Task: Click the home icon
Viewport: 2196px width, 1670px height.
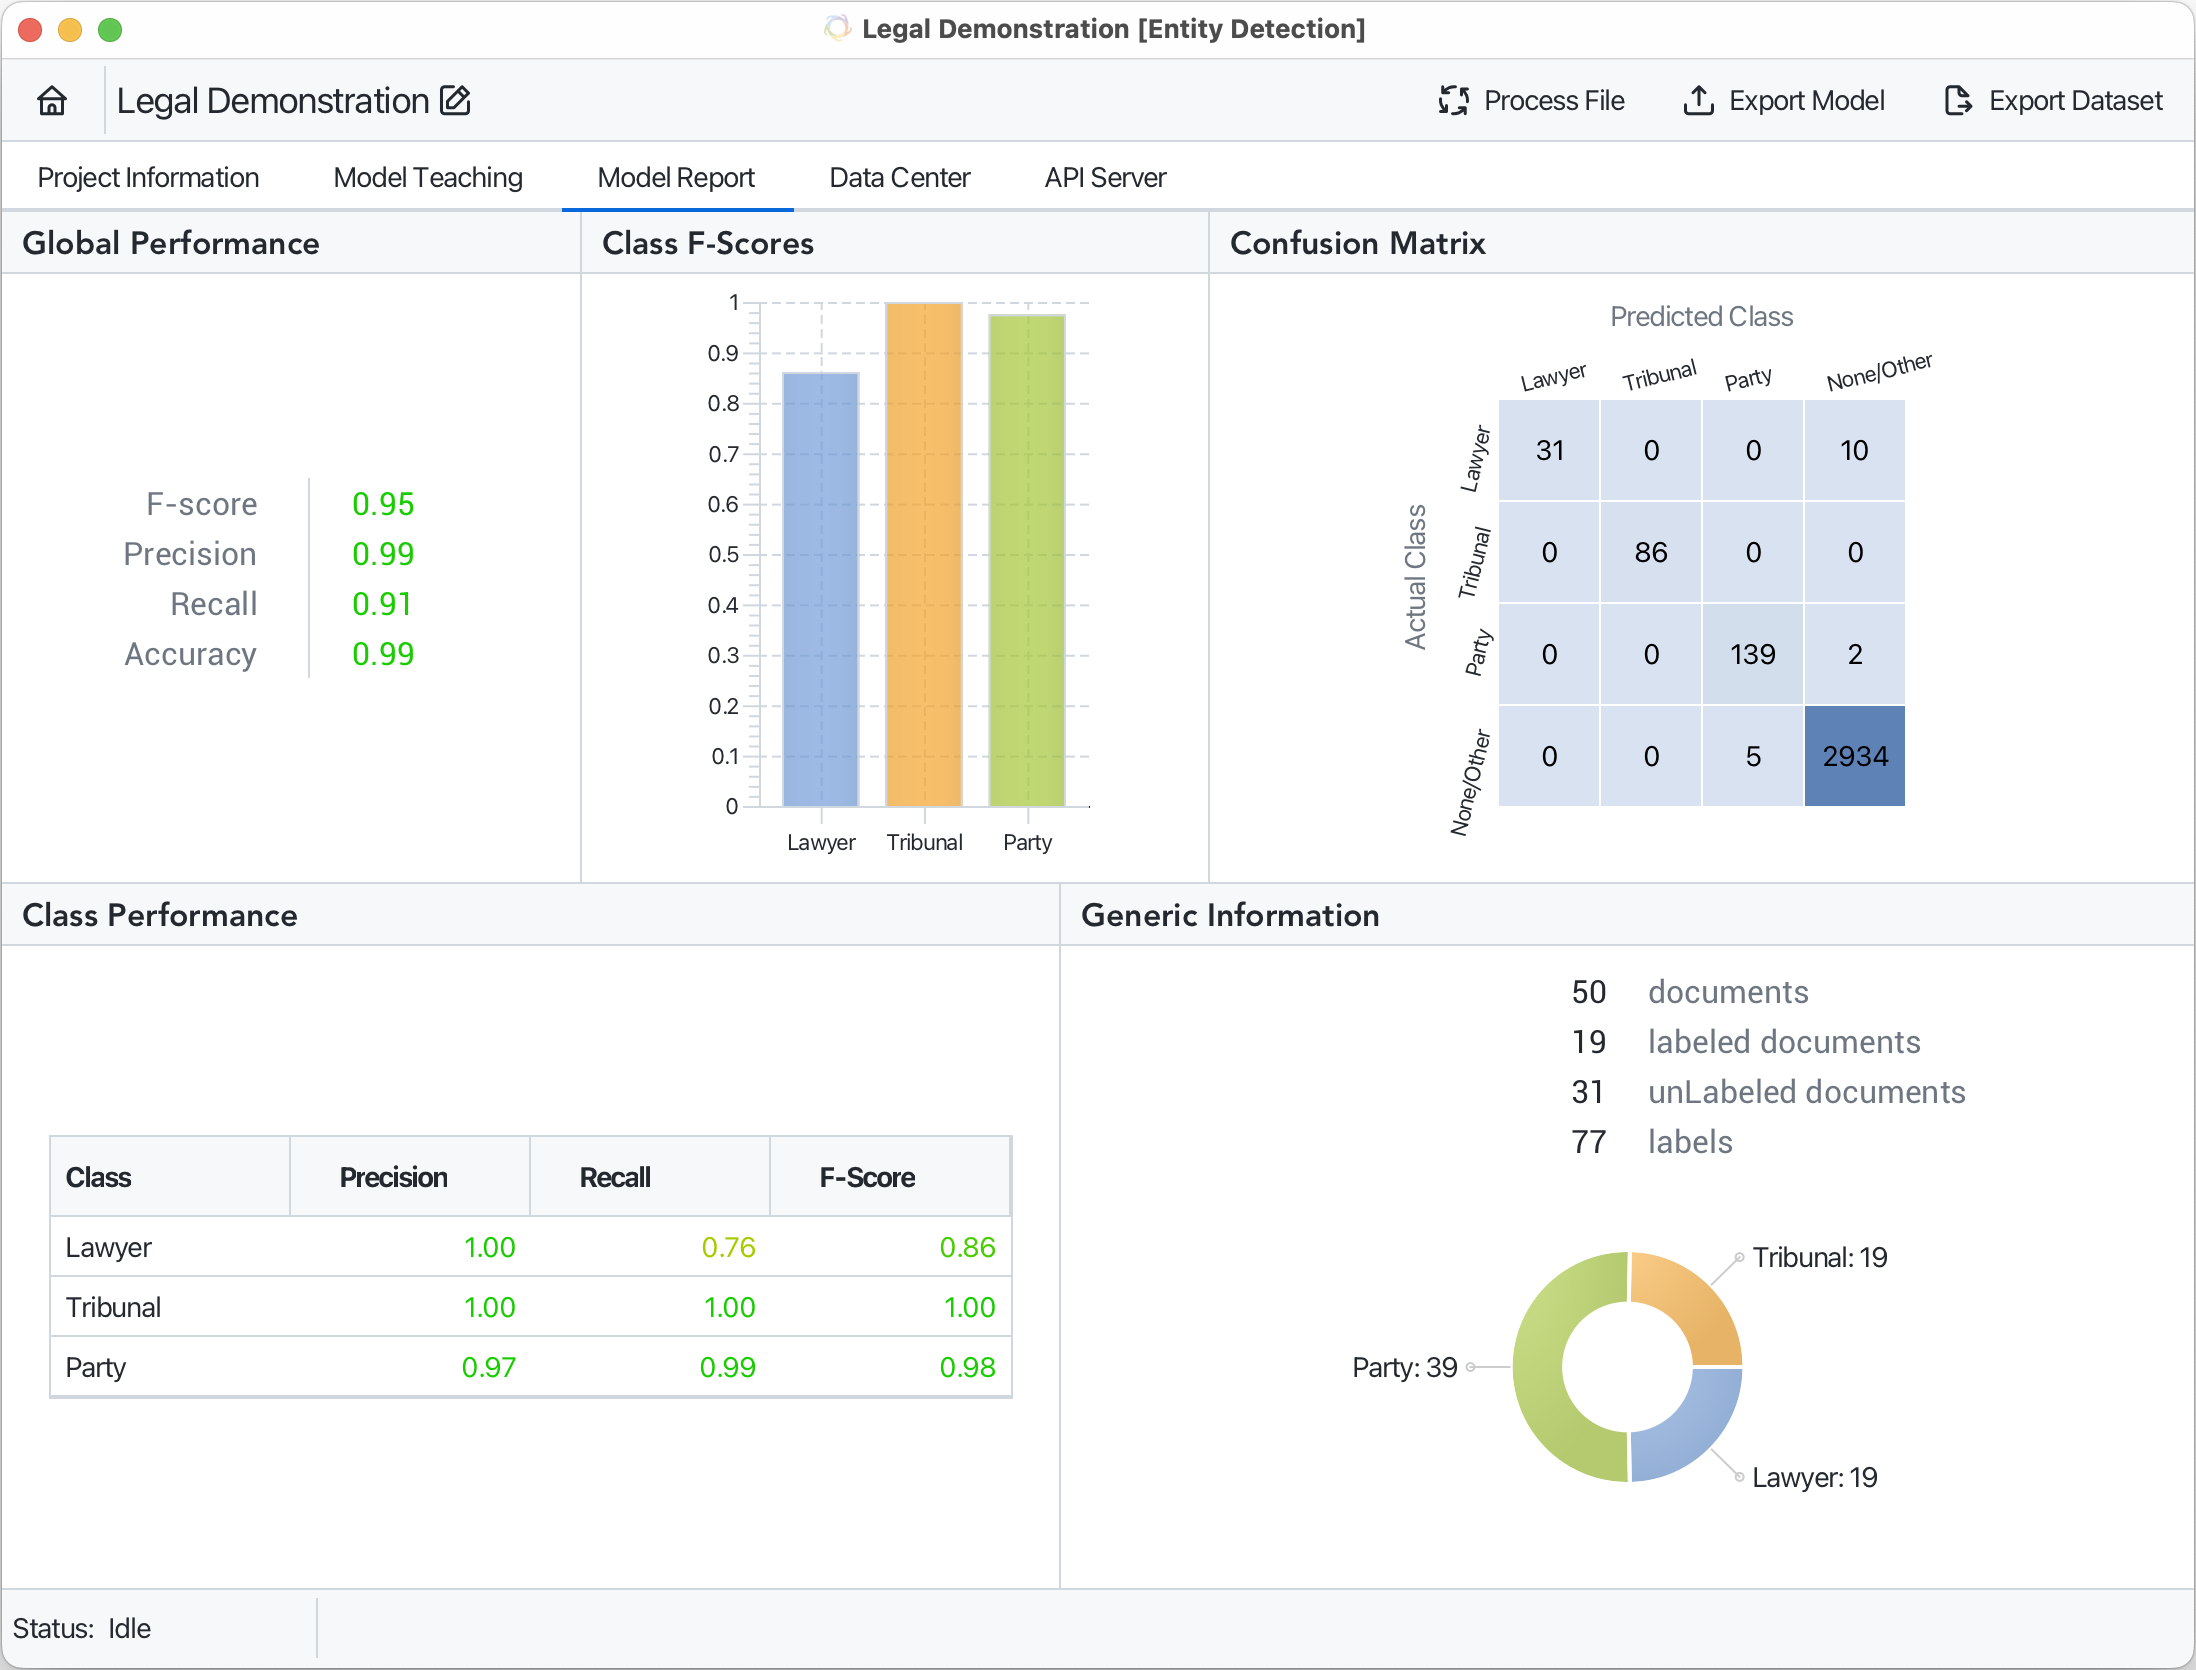Action: 52,101
